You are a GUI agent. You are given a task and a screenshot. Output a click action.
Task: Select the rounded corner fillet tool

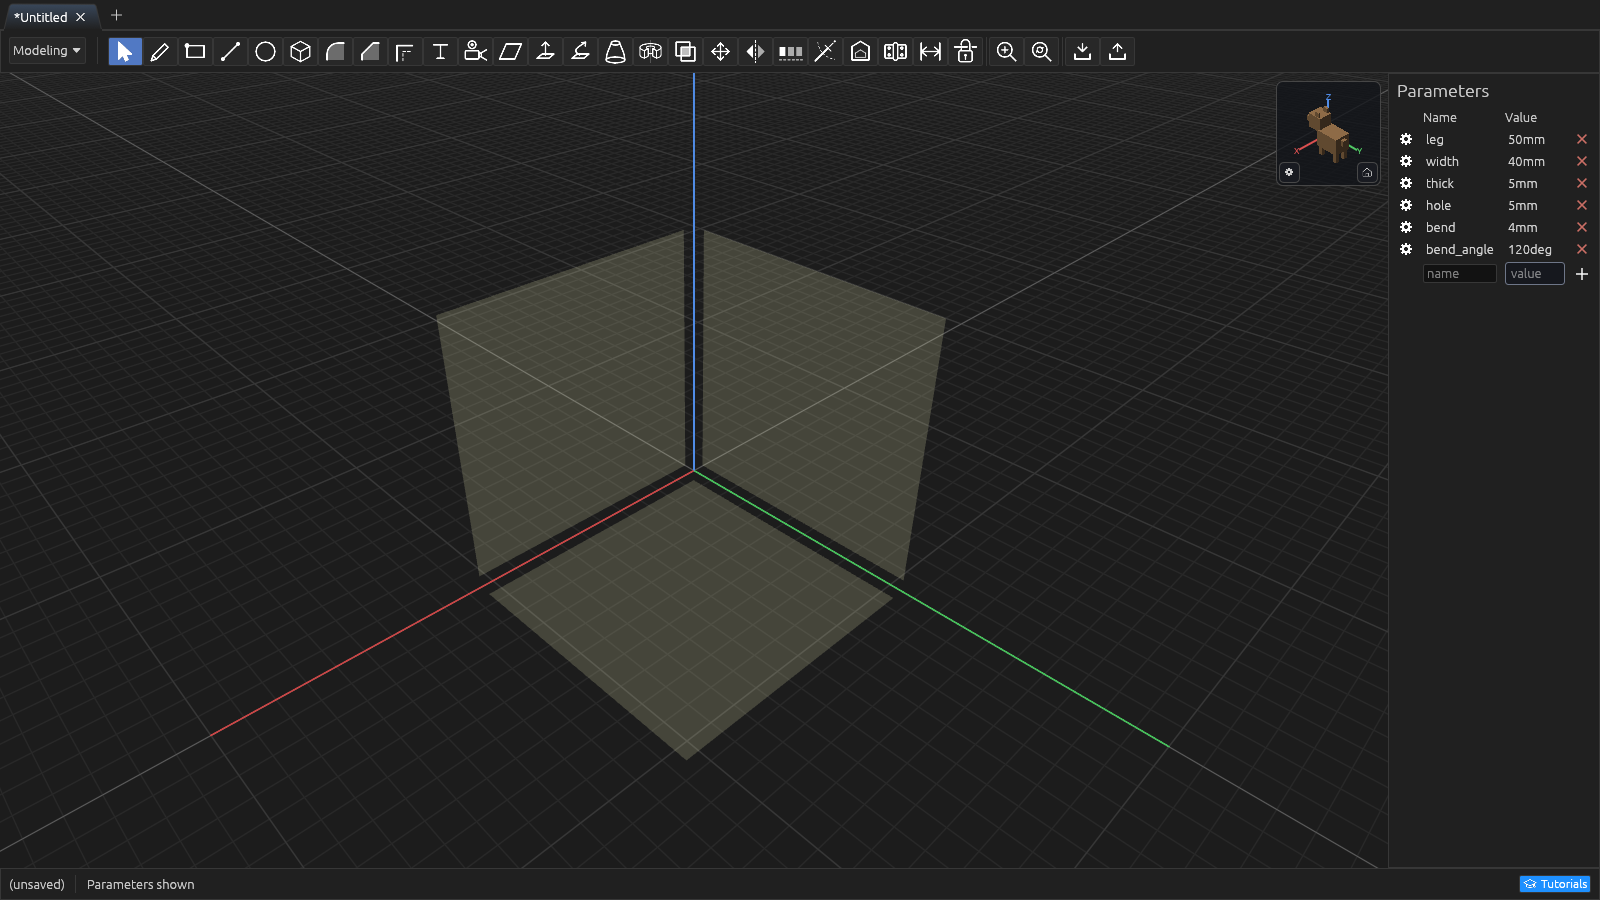(335, 51)
